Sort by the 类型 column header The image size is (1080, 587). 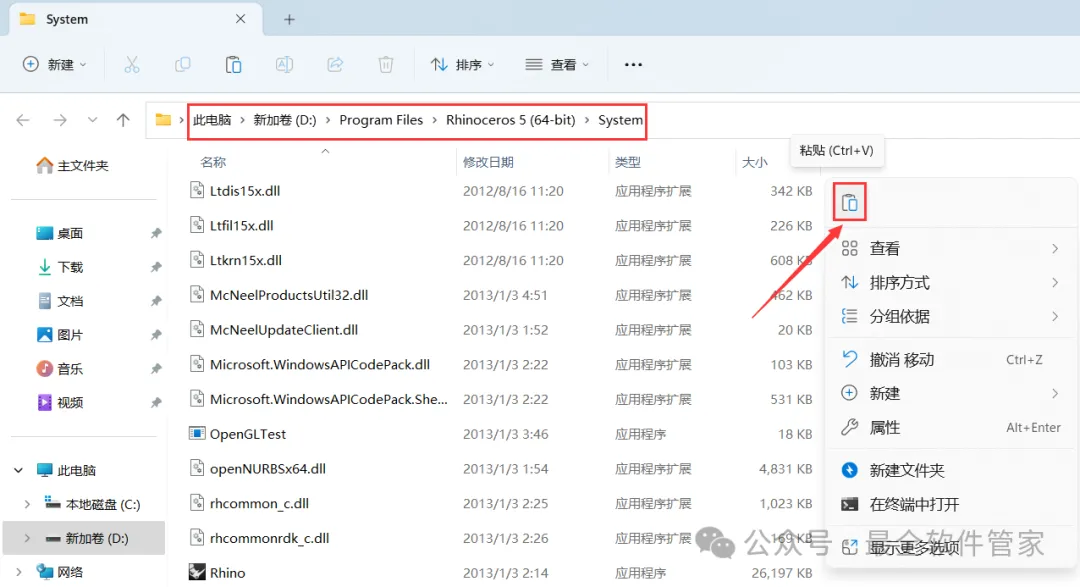point(627,163)
